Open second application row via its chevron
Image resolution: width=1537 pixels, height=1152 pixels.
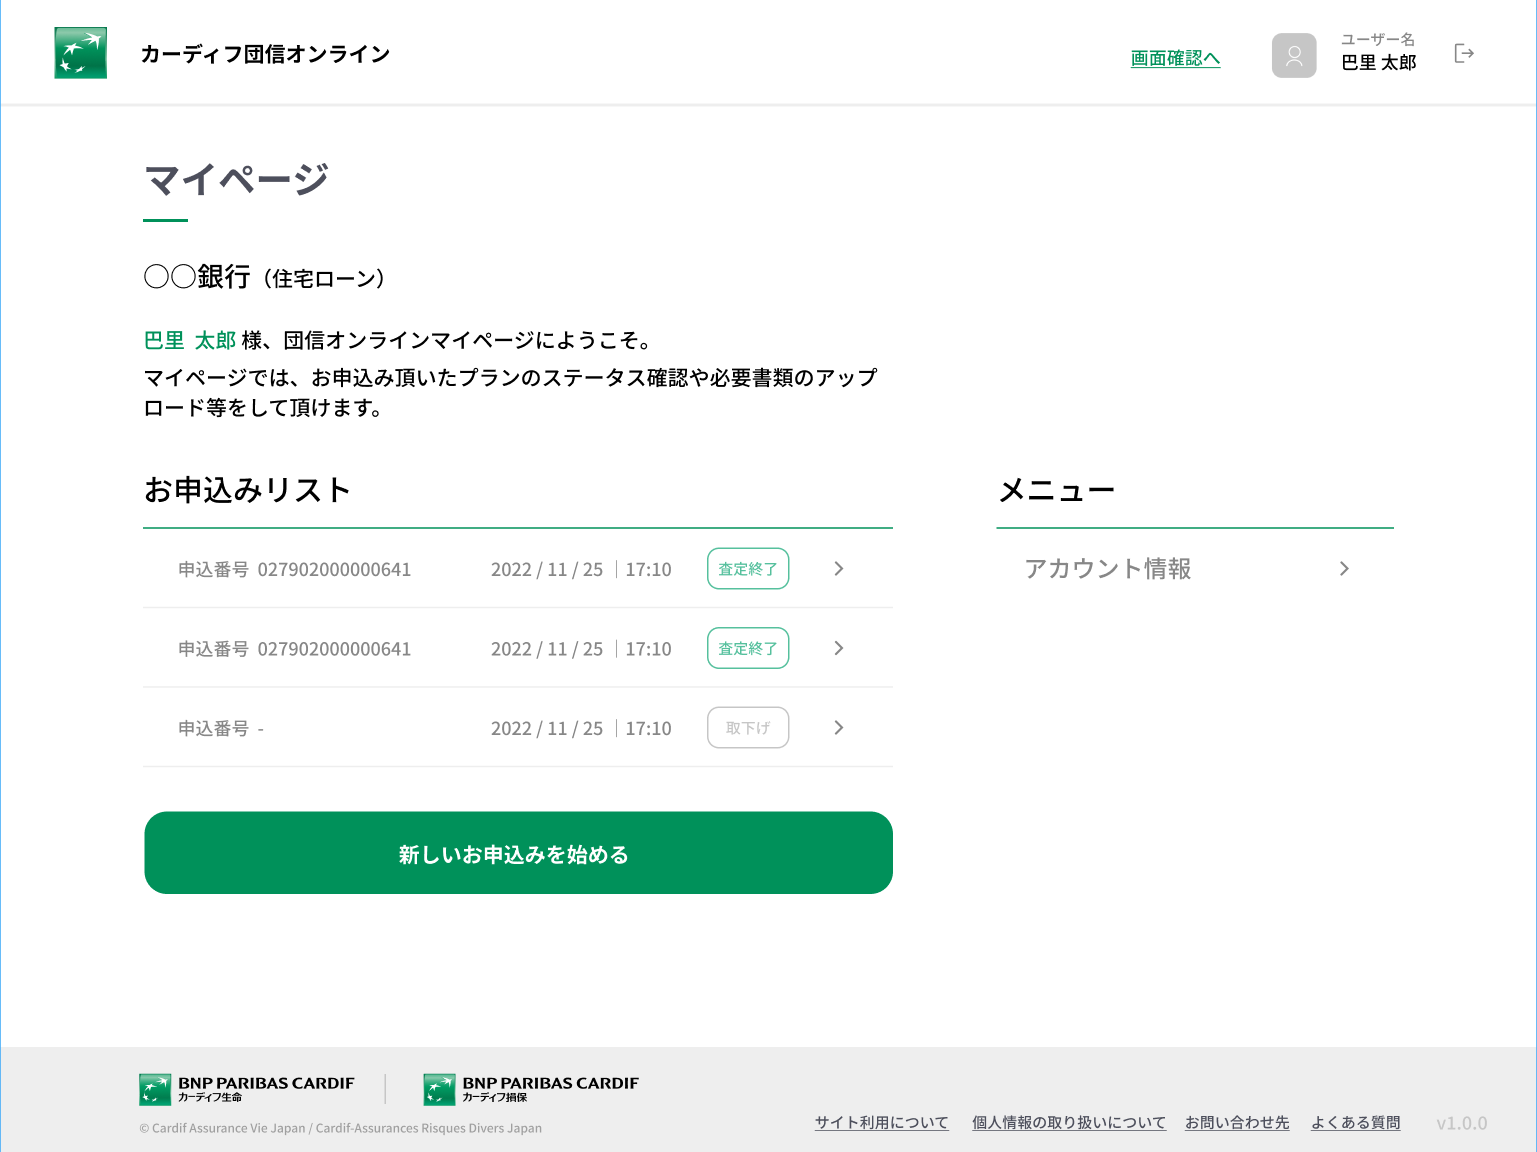click(x=839, y=648)
